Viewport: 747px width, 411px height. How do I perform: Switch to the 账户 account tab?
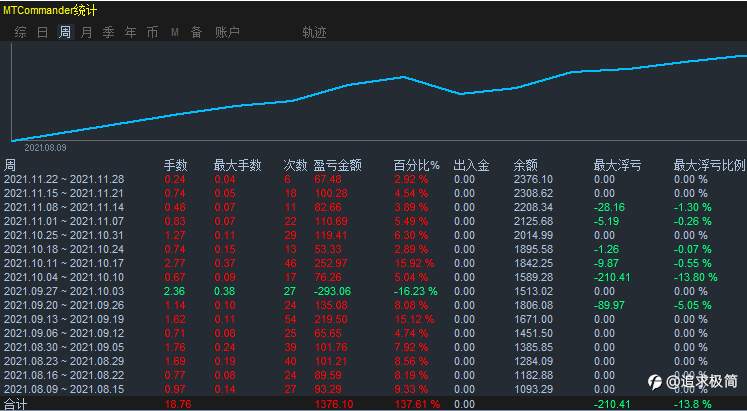click(227, 32)
